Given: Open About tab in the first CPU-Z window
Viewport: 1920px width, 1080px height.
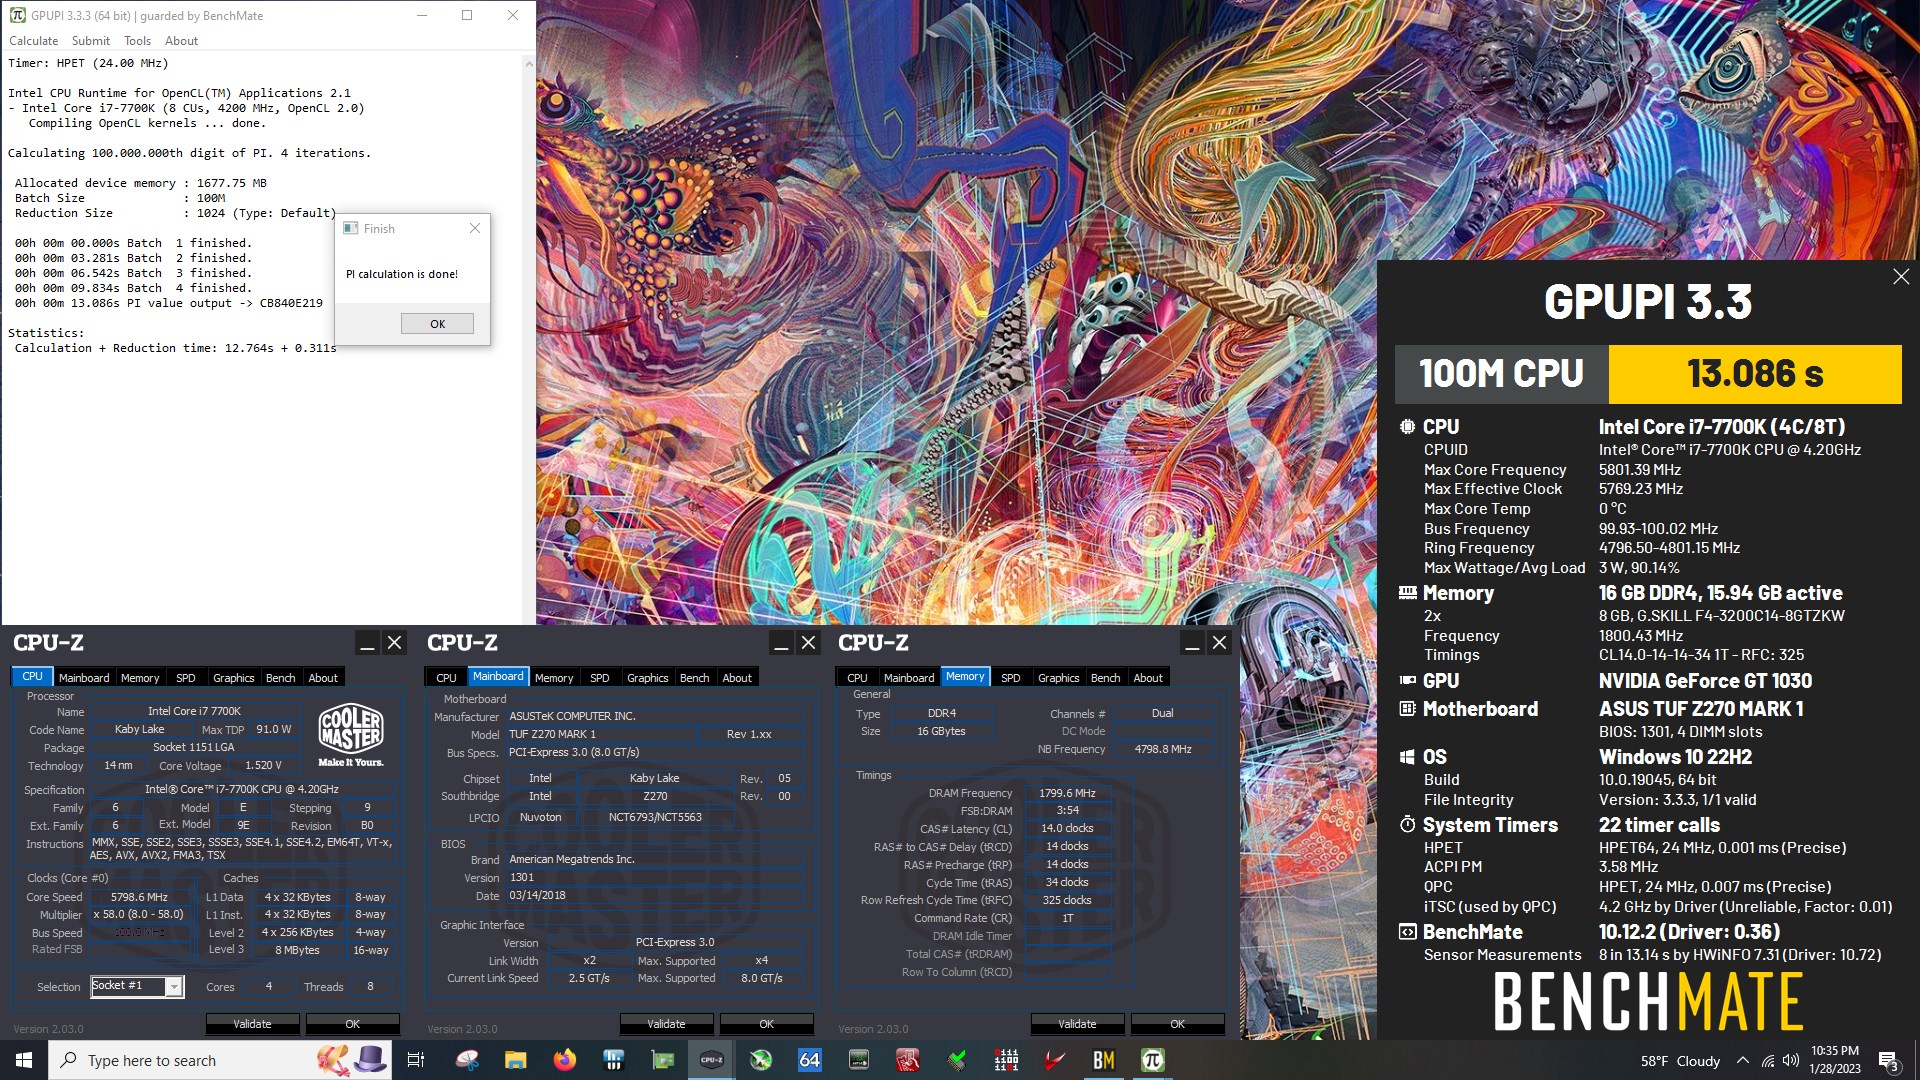Looking at the screenshot, I should coord(323,678).
